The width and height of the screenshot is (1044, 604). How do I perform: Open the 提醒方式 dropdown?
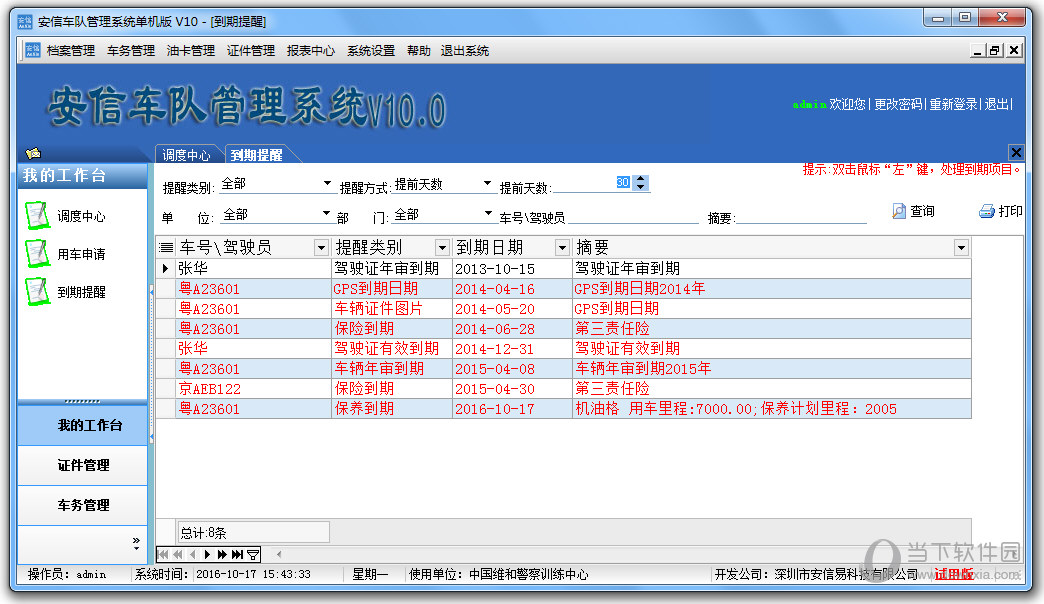tap(487, 184)
